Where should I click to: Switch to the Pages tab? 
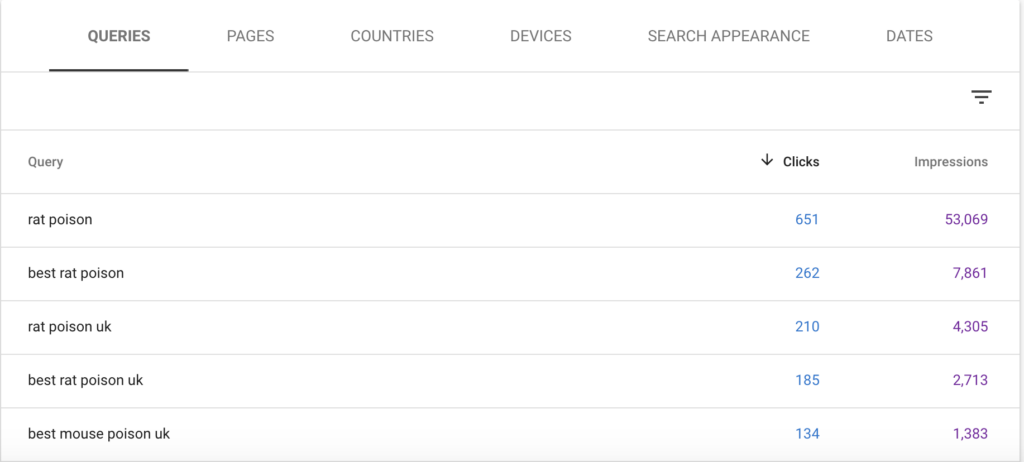250,36
